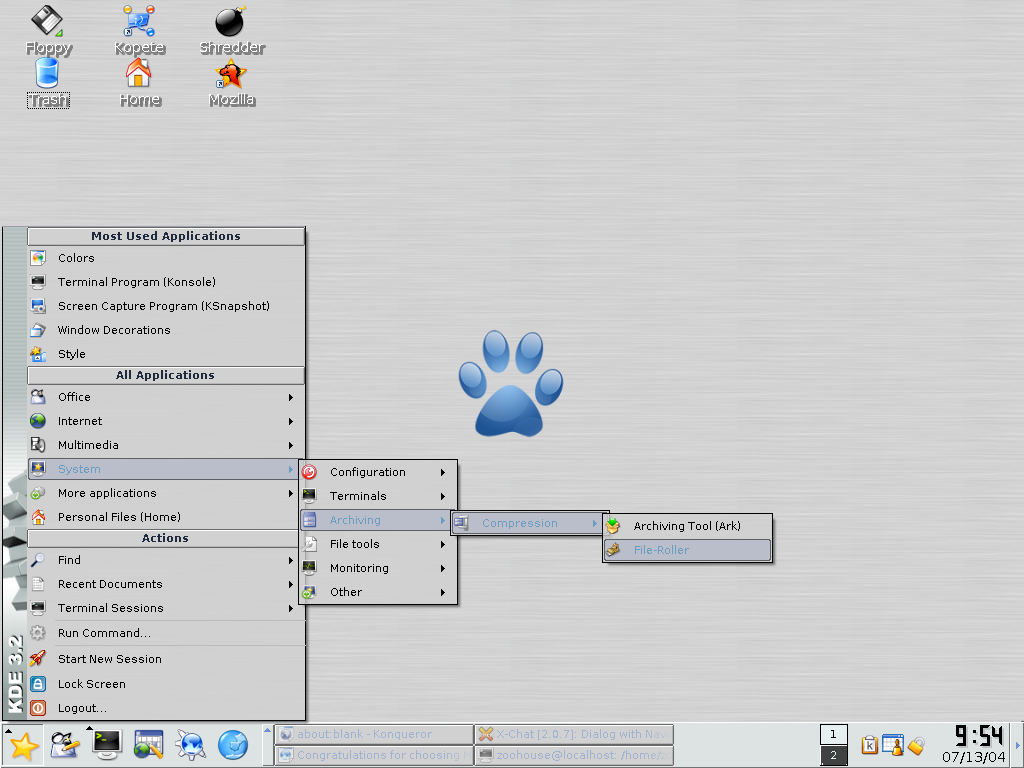Select the Archiving submenu item
Viewport: 1024px width, 768px height.
click(x=378, y=520)
